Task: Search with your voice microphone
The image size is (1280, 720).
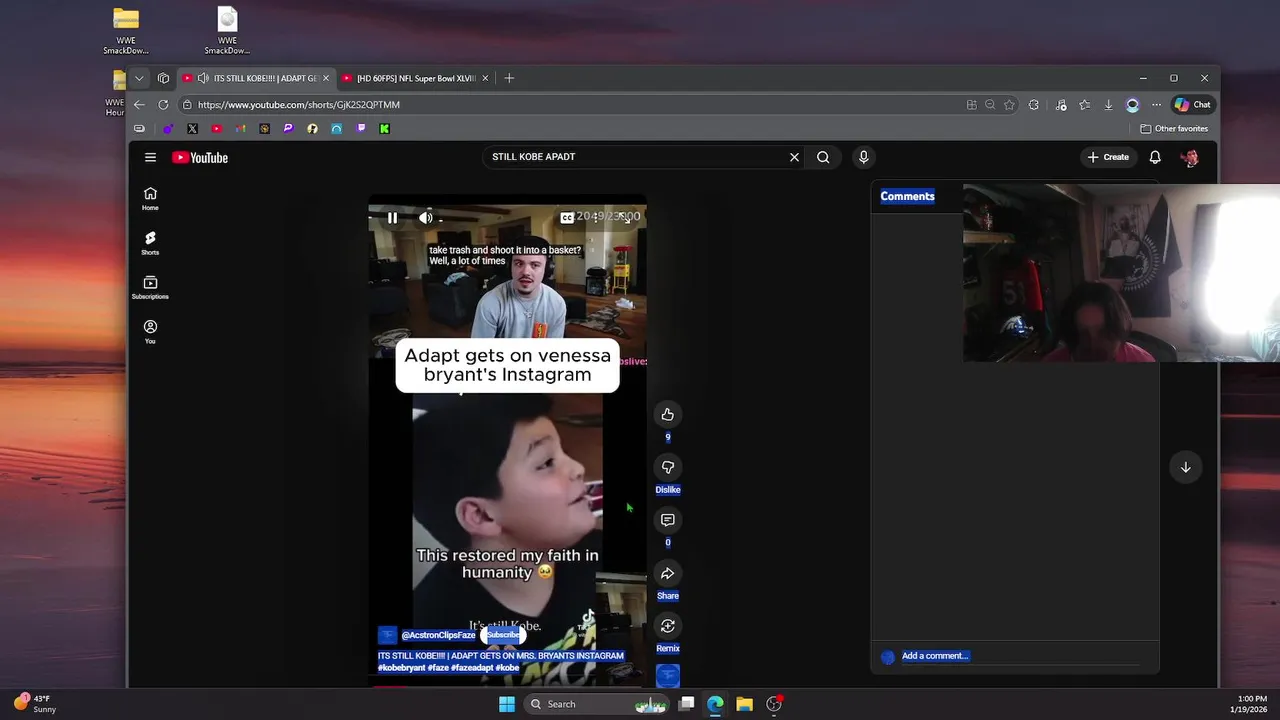Action: click(x=863, y=157)
